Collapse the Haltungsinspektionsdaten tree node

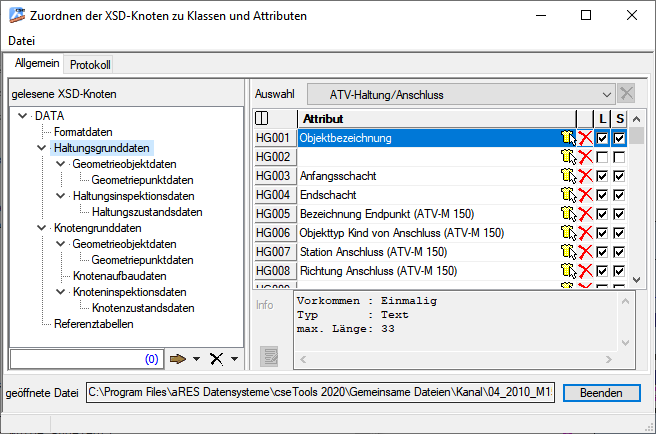tap(63, 196)
